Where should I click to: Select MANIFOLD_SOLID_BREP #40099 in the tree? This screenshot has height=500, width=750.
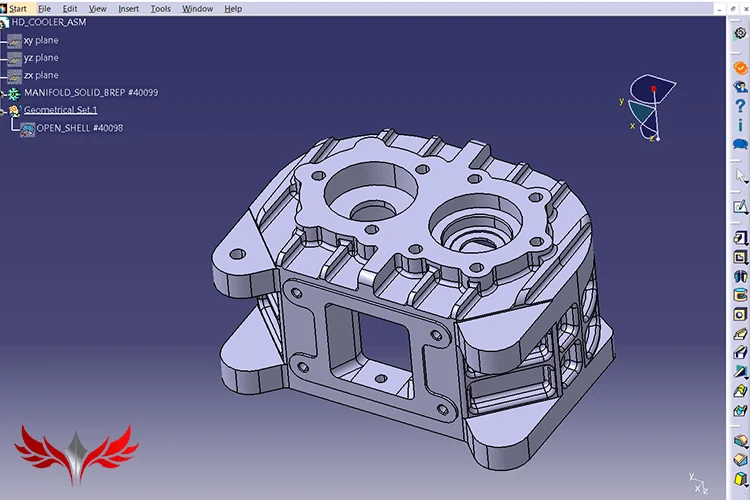click(91, 92)
